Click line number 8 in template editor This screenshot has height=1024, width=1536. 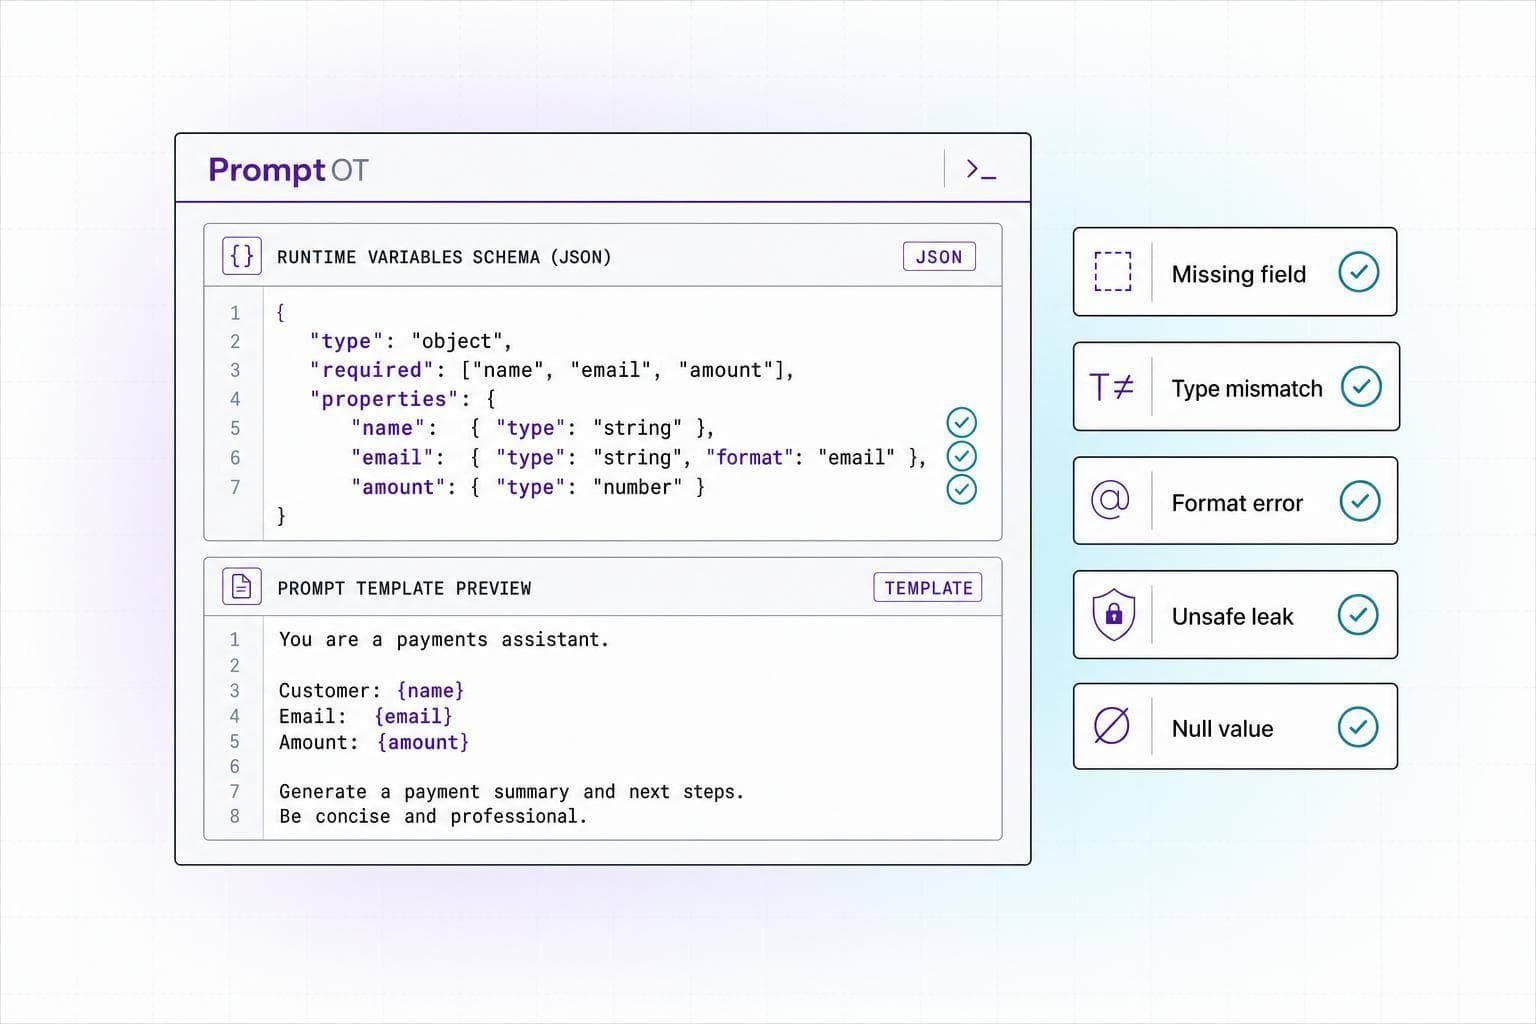click(x=235, y=816)
